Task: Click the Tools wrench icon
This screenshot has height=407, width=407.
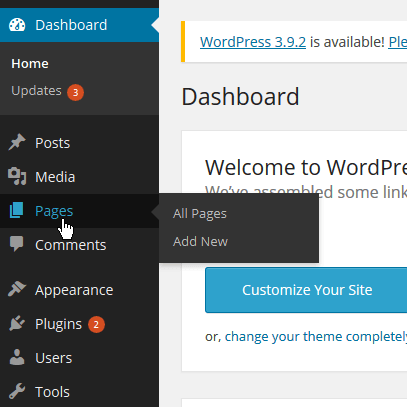Action: coord(17,391)
